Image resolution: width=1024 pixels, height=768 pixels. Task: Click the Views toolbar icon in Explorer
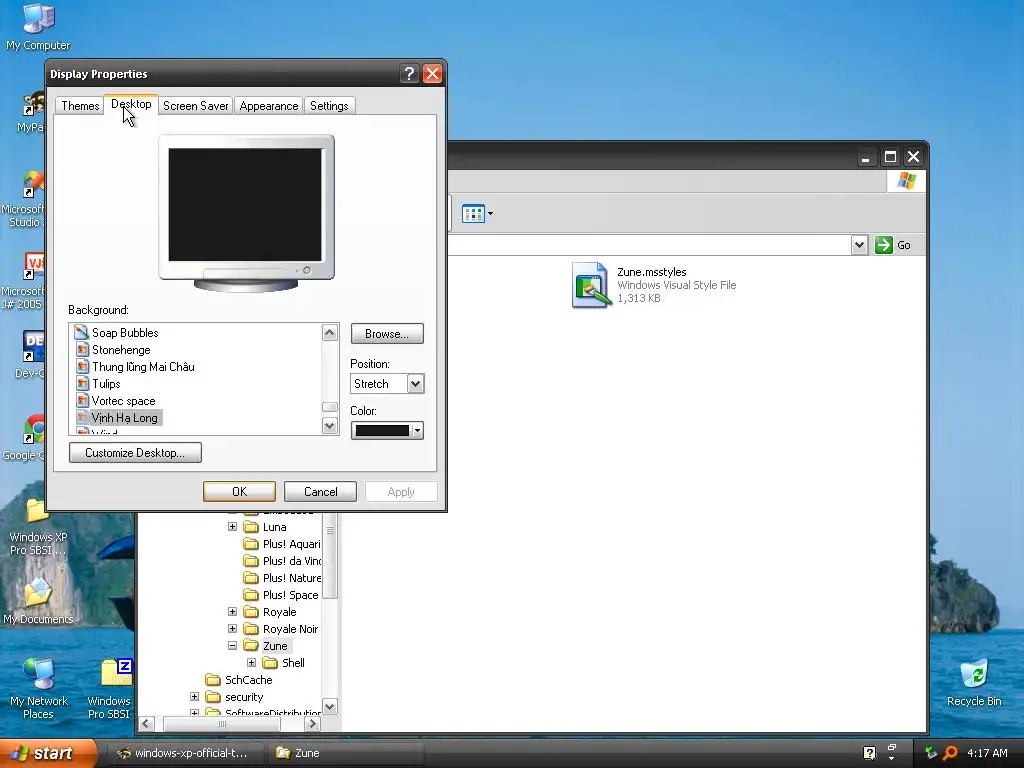click(473, 214)
